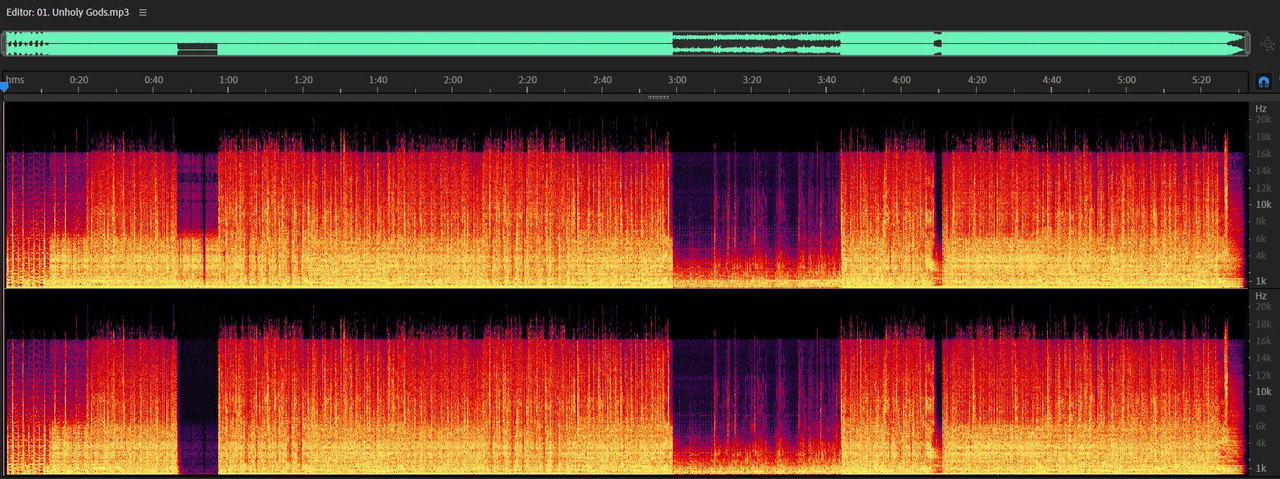1280x479 pixels.
Task: Click 4k on the upper channel frequency scale
Action: tap(1263, 257)
